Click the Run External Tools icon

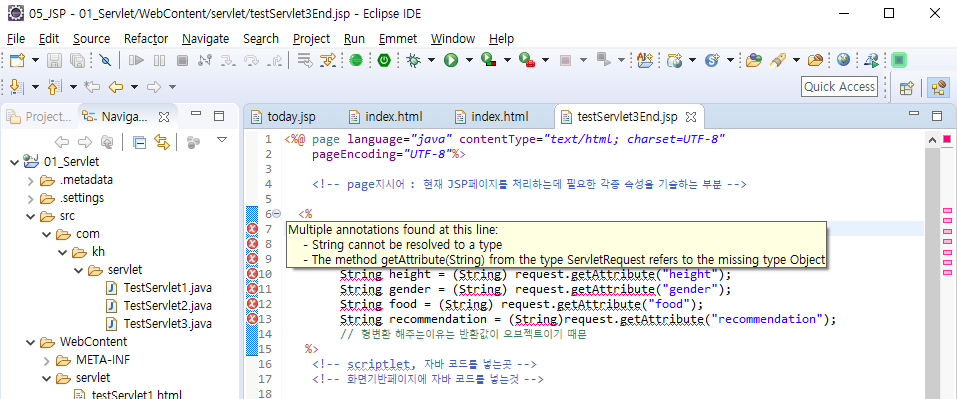(526, 60)
